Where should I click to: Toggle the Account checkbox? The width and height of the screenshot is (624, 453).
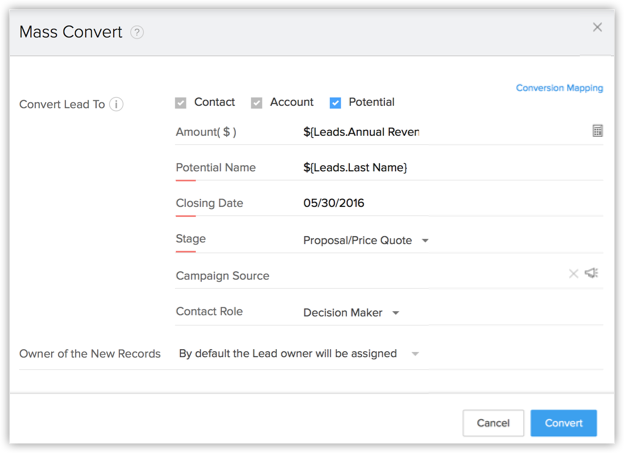(x=257, y=102)
